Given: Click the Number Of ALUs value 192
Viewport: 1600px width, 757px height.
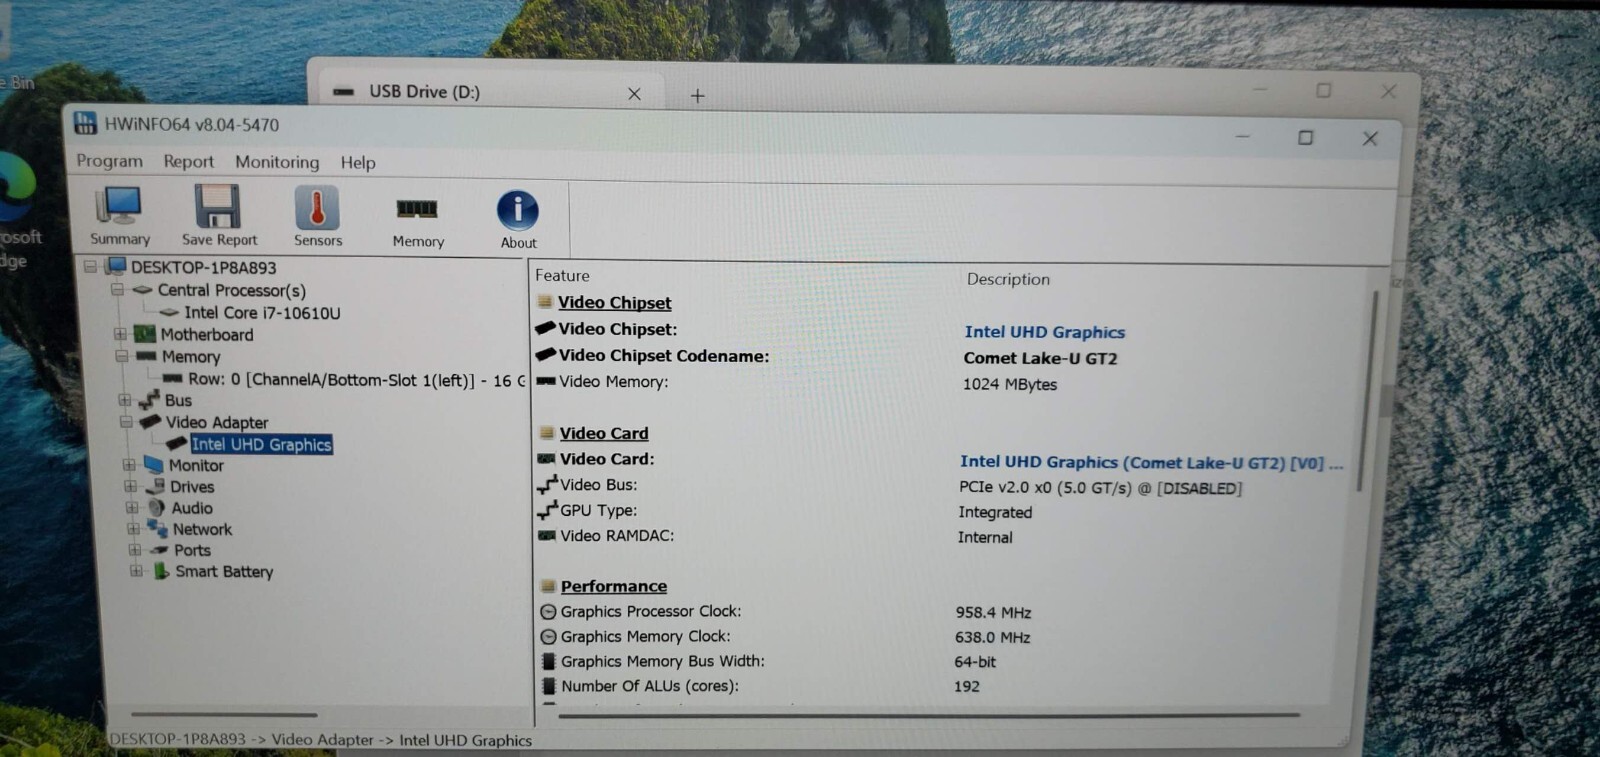Looking at the screenshot, I should (x=967, y=686).
